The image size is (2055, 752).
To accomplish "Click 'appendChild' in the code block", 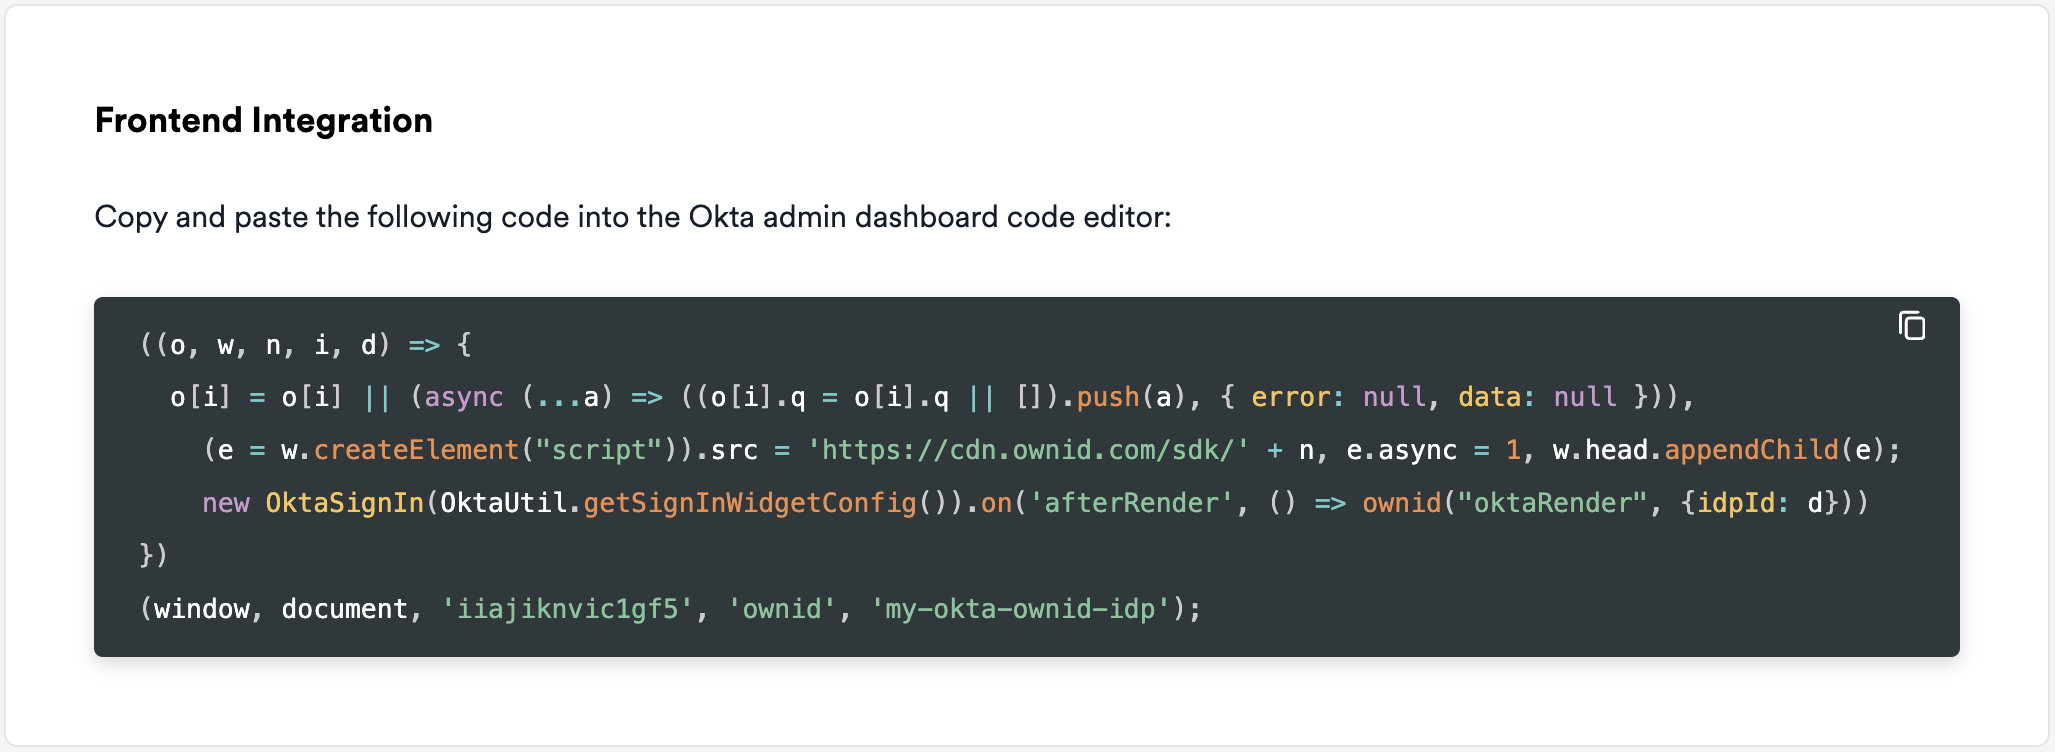I will (x=1751, y=450).
